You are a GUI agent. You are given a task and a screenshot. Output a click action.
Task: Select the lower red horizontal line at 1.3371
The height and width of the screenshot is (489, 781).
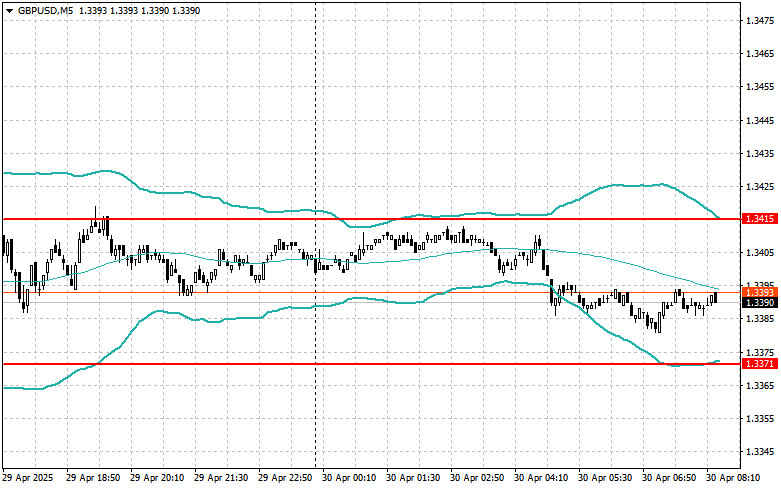pyautogui.click(x=371, y=364)
